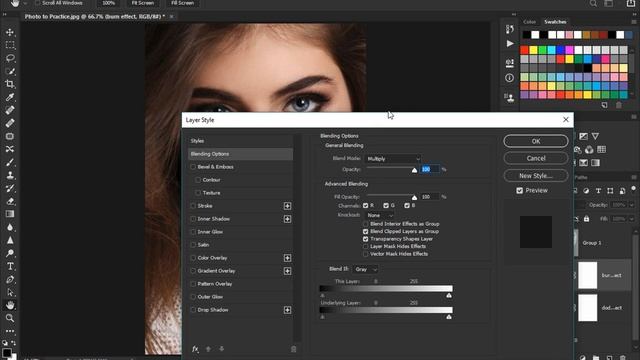The width and height of the screenshot is (640, 360).
Task: Open the layer Fill dropdown in Layers panel
Action: point(632,219)
